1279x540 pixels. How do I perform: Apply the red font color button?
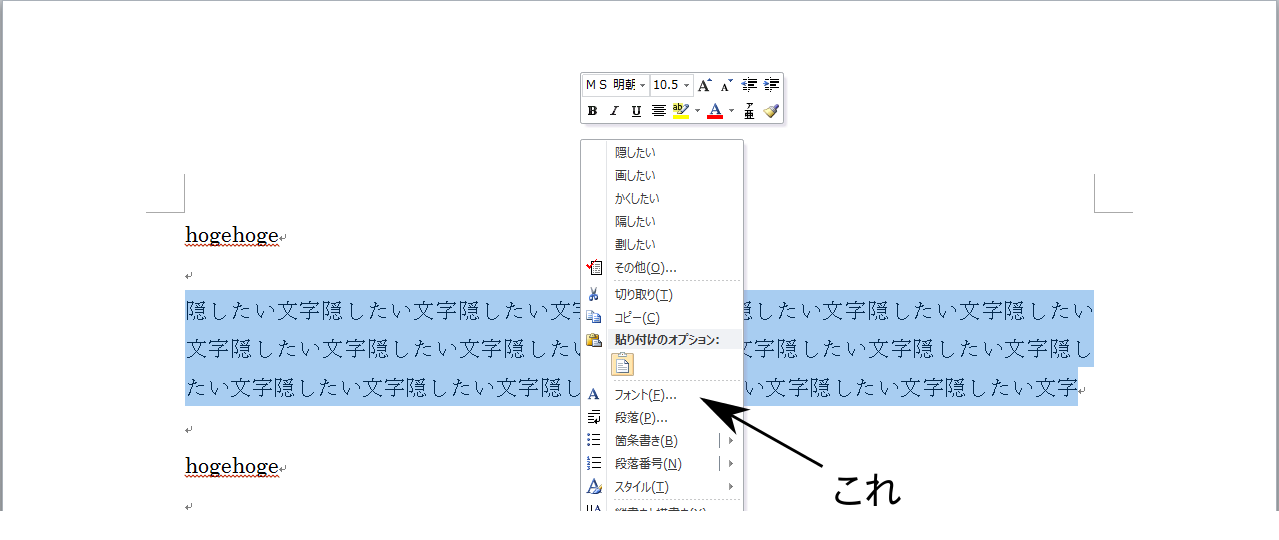715,111
